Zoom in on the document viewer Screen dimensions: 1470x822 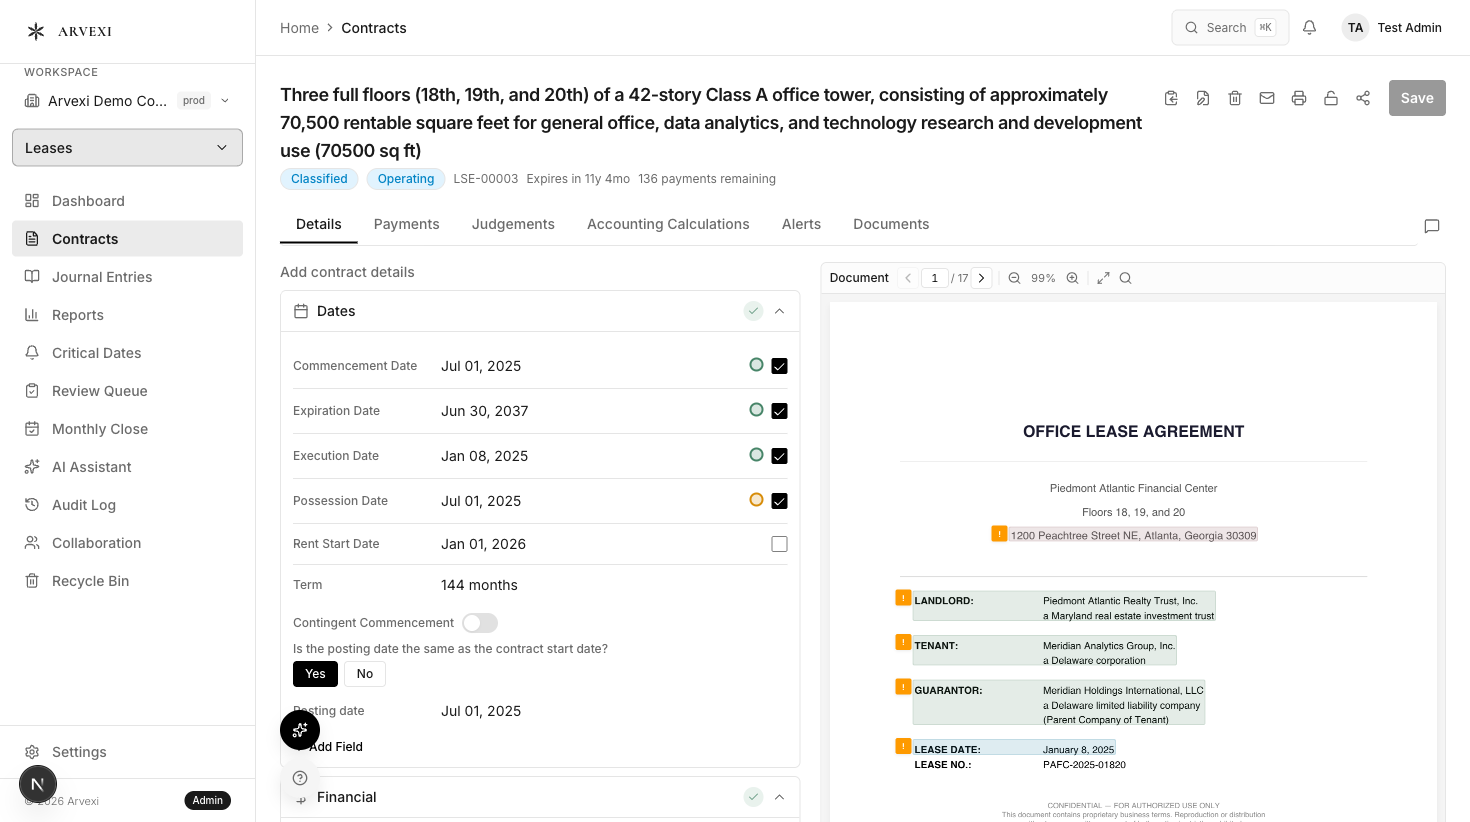[1072, 278]
